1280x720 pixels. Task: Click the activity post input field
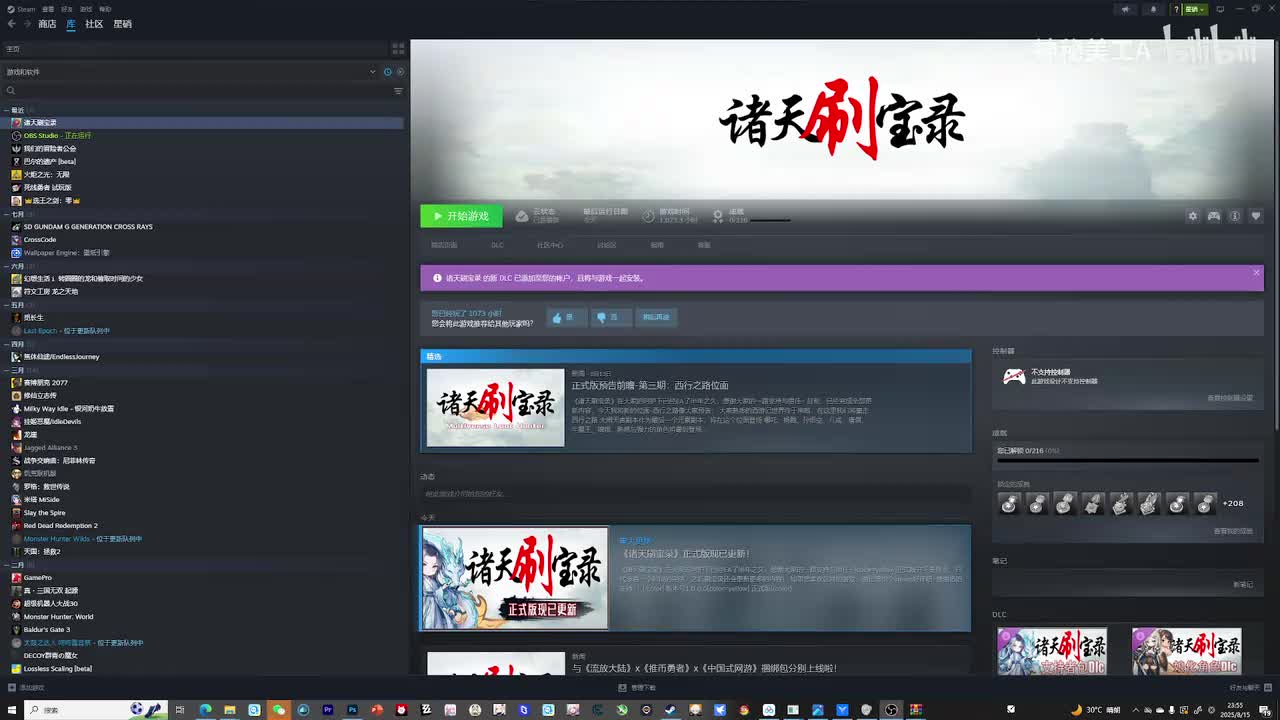(696, 494)
